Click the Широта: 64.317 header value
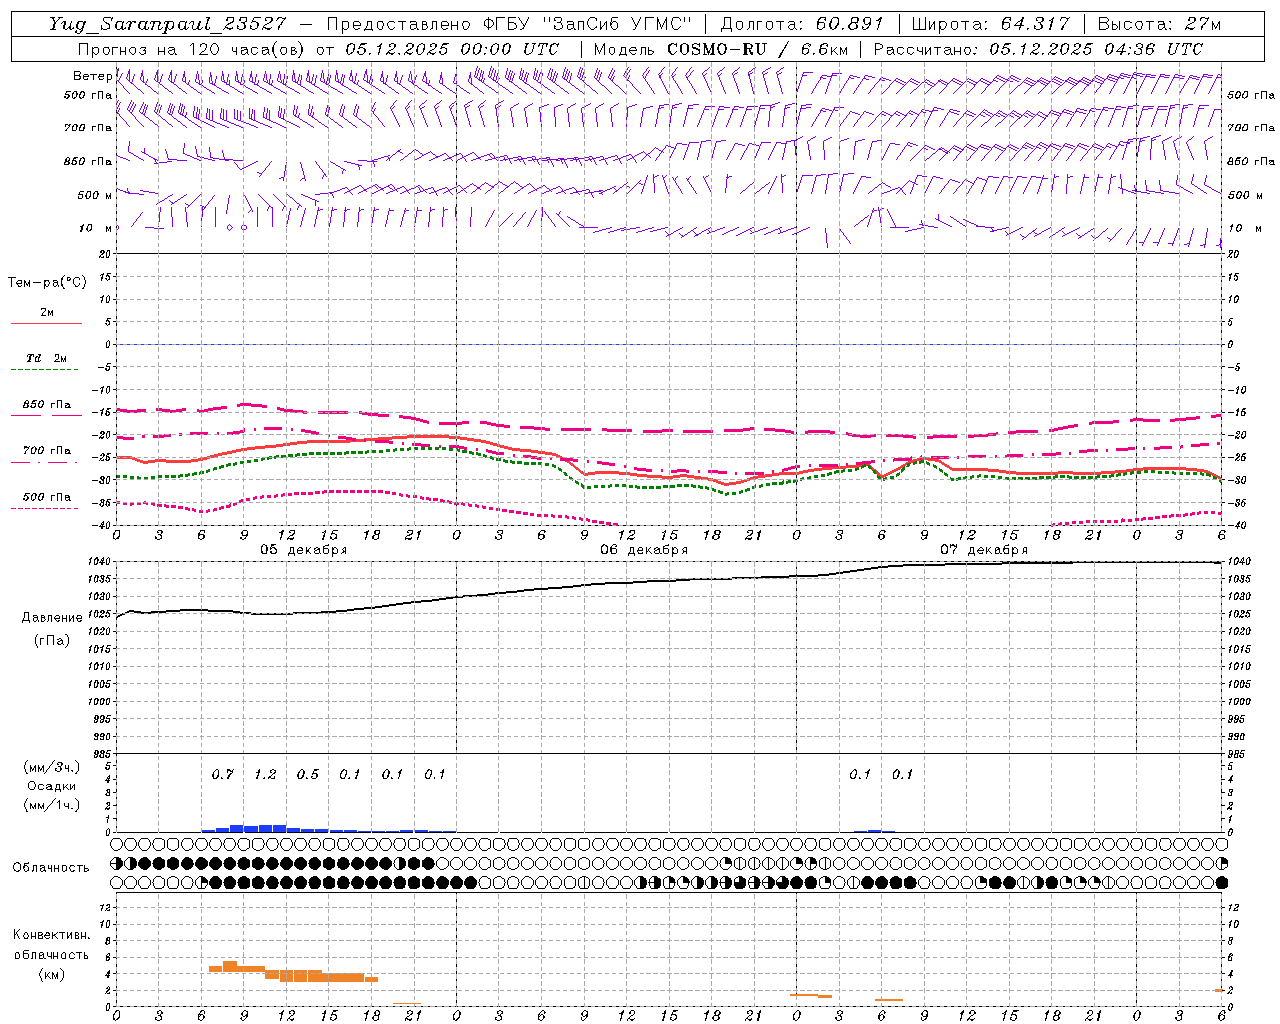1280x1024 pixels. (991, 24)
